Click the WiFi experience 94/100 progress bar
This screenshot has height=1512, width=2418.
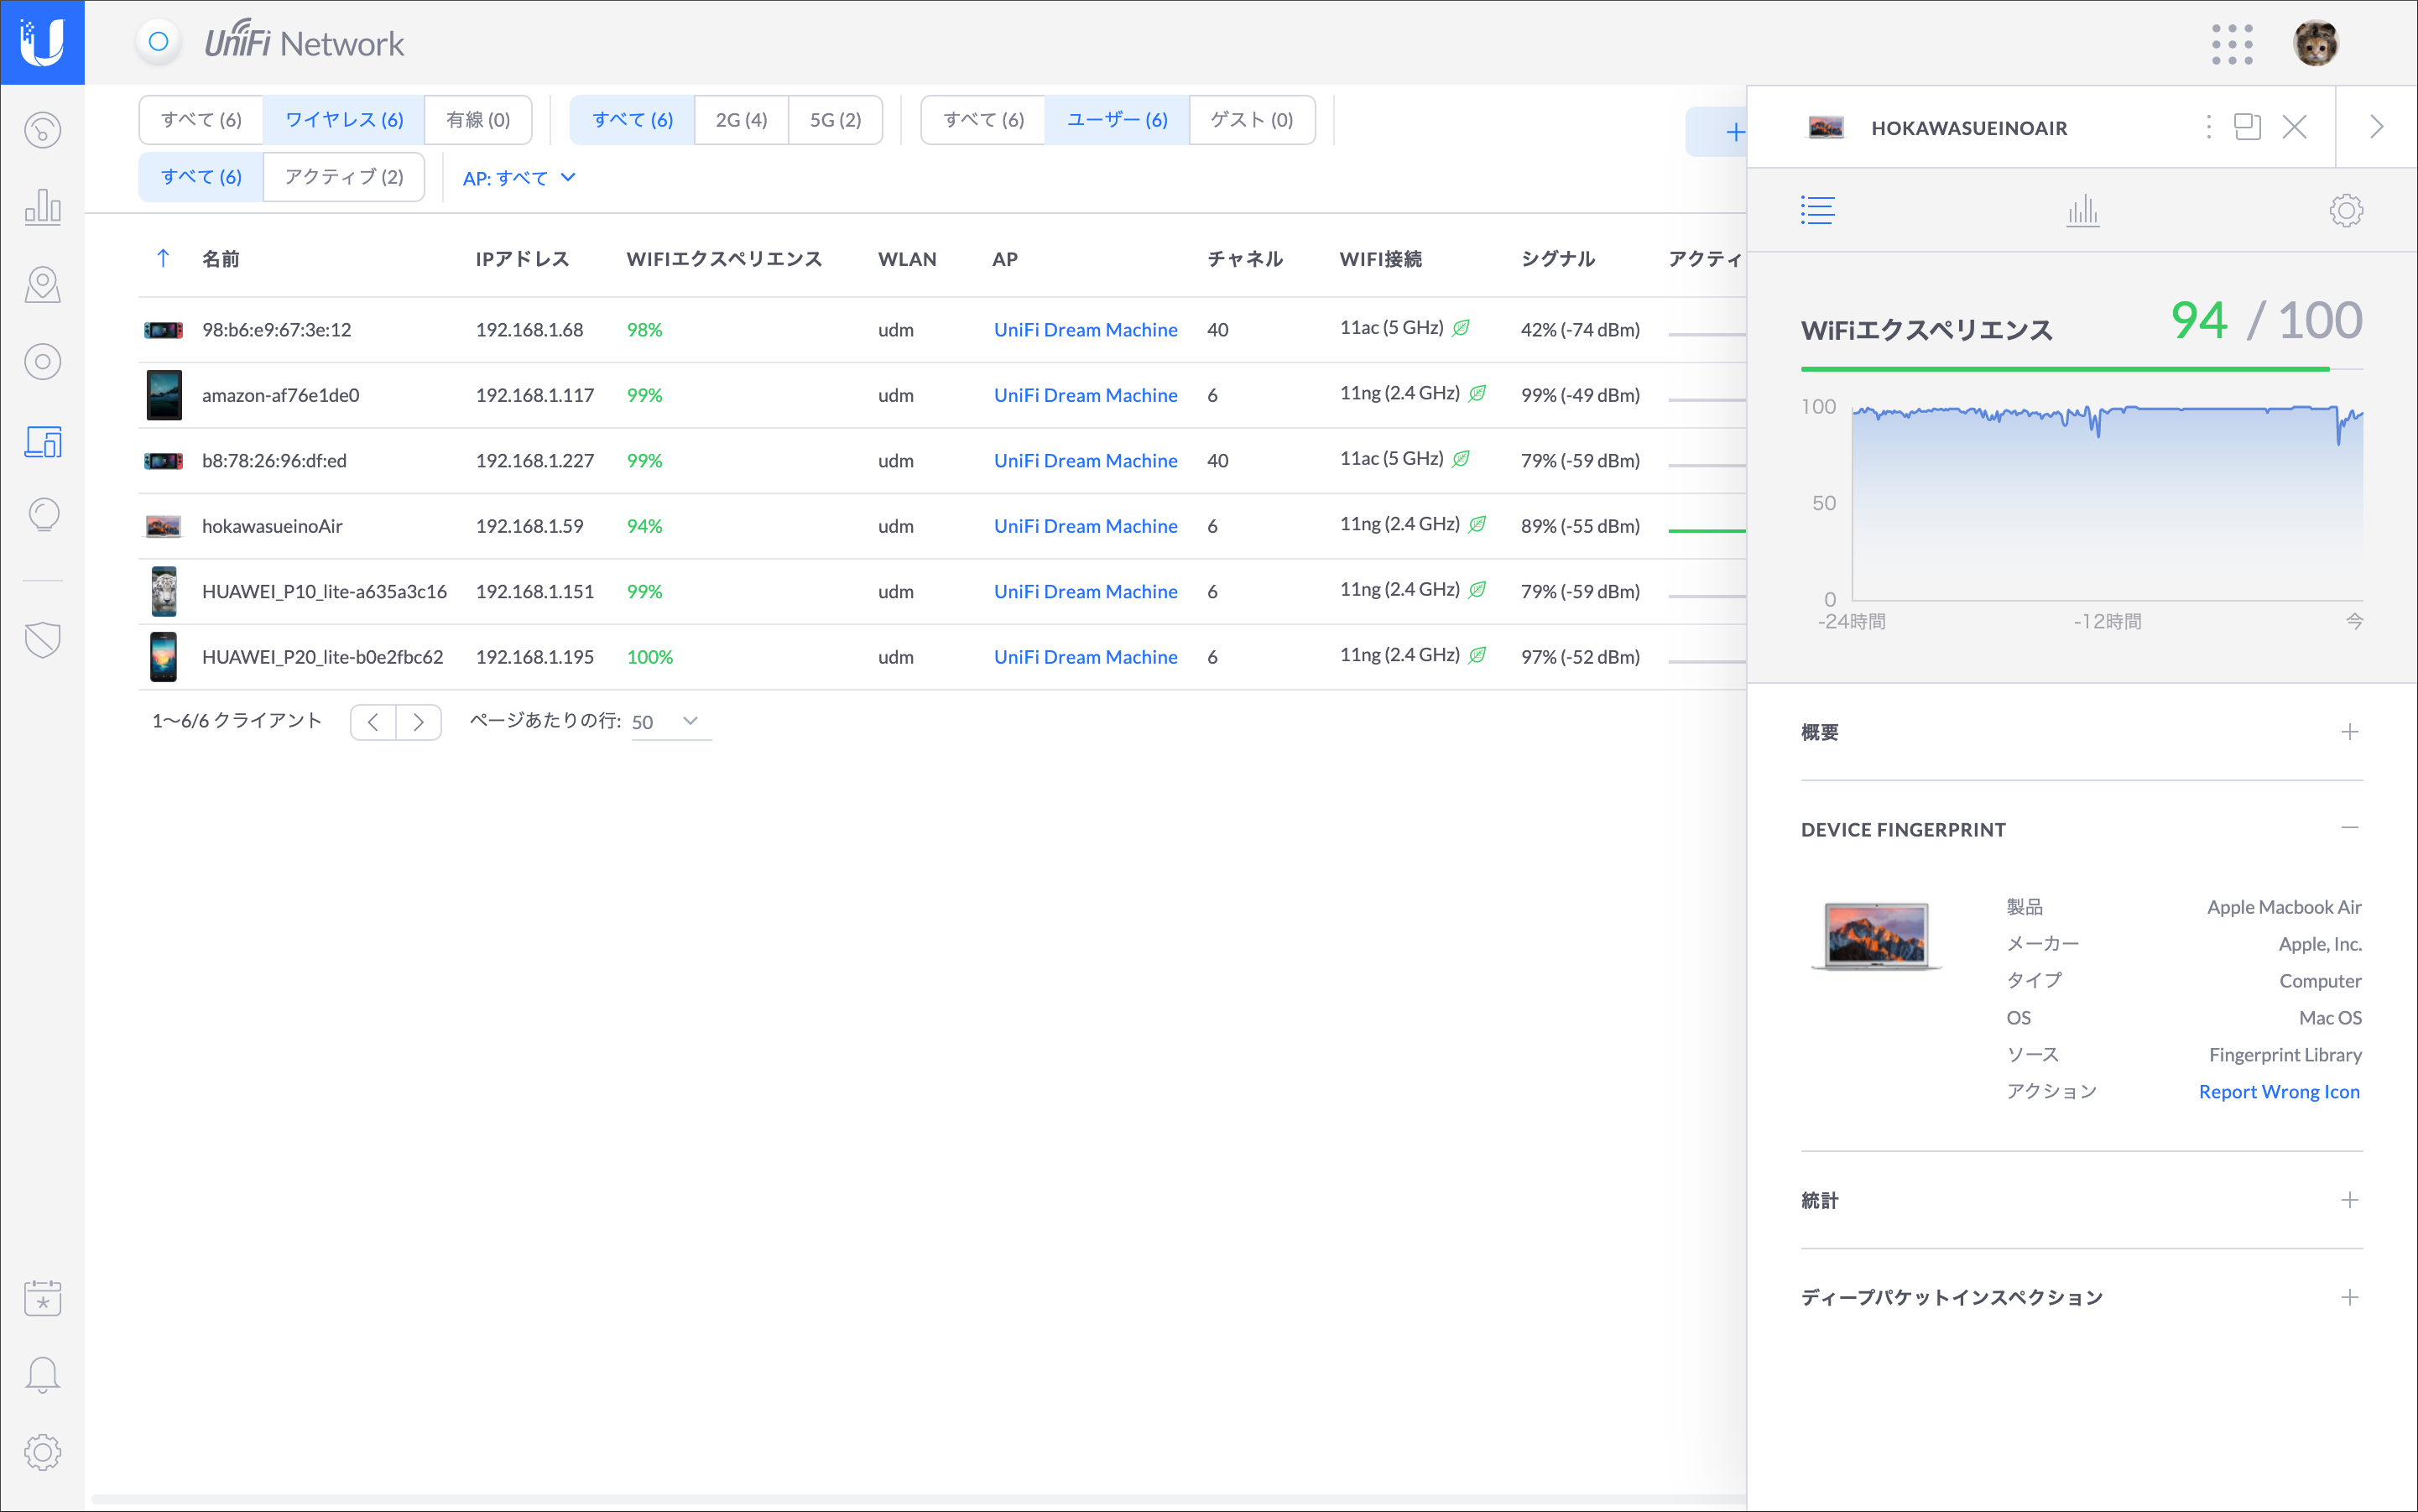point(2081,369)
